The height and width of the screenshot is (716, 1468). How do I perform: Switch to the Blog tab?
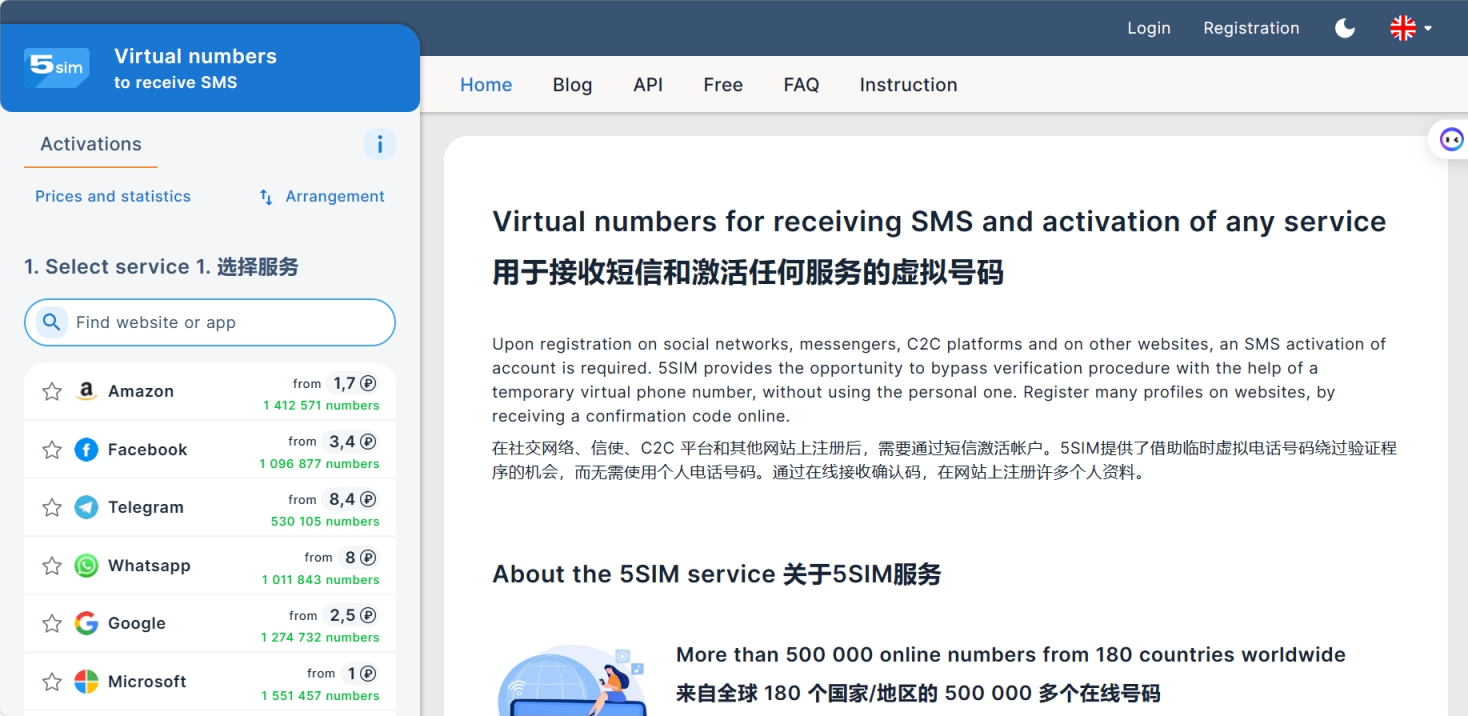point(572,85)
